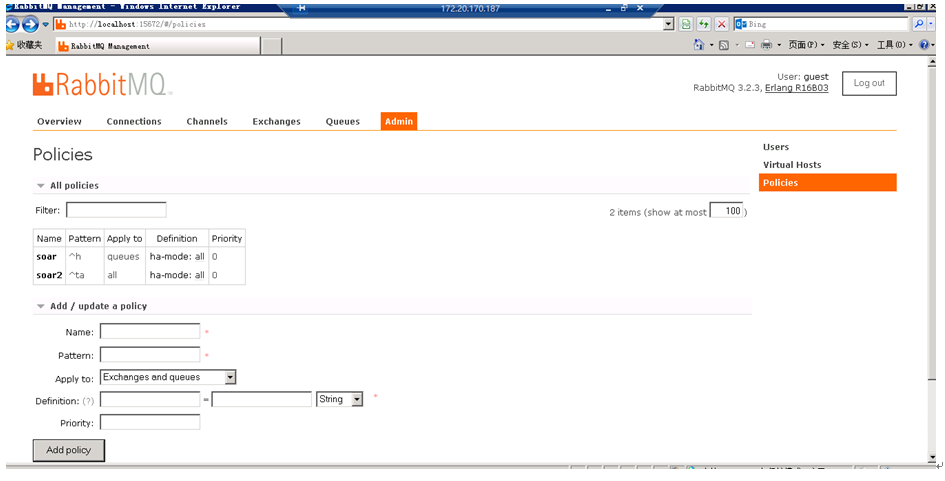Image resolution: width=945 pixels, height=481 pixels.
Task: Click the RSS feeds icon
Action: [724, 45]
